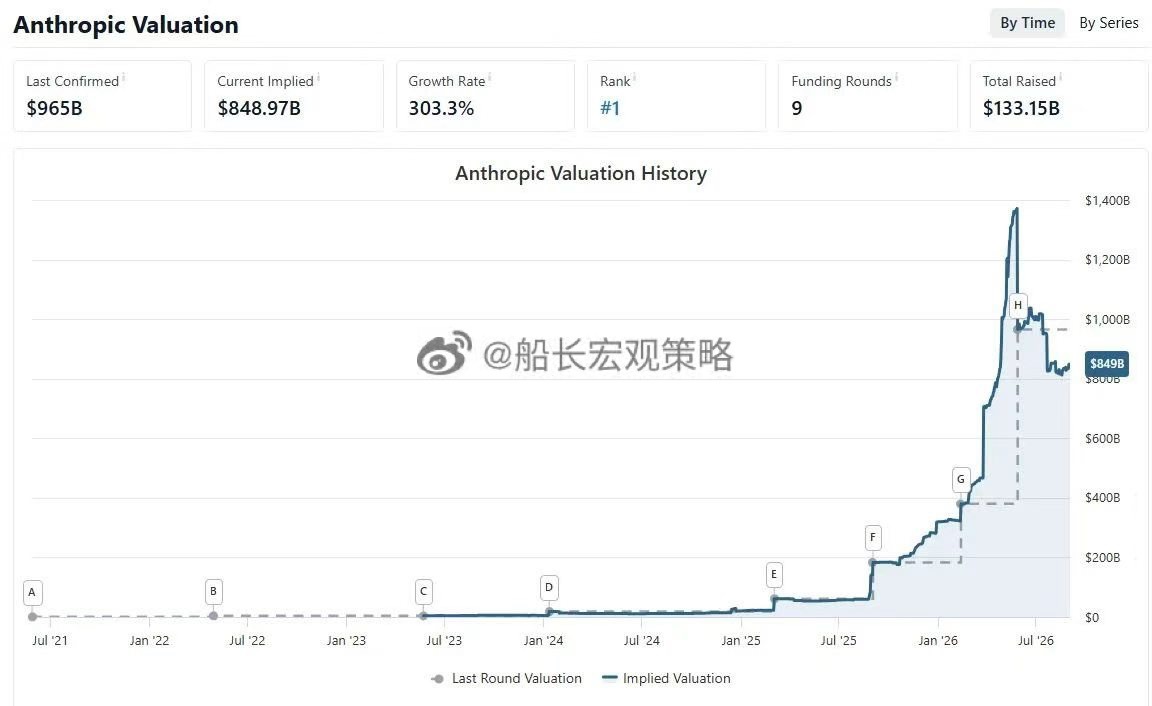Click info icon next to Total Raised
Screen dimensions: 1152x706
pyautogui.click(x=1060, y=76)
